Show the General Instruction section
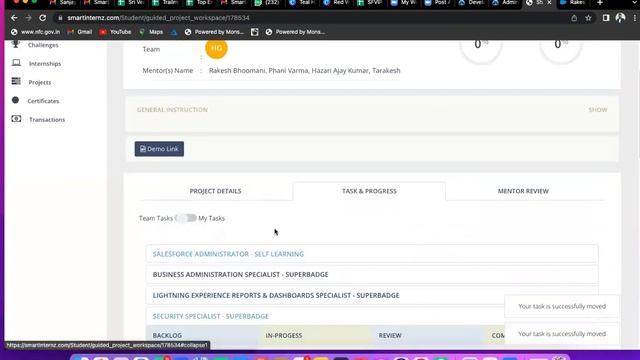 point(598,110)
